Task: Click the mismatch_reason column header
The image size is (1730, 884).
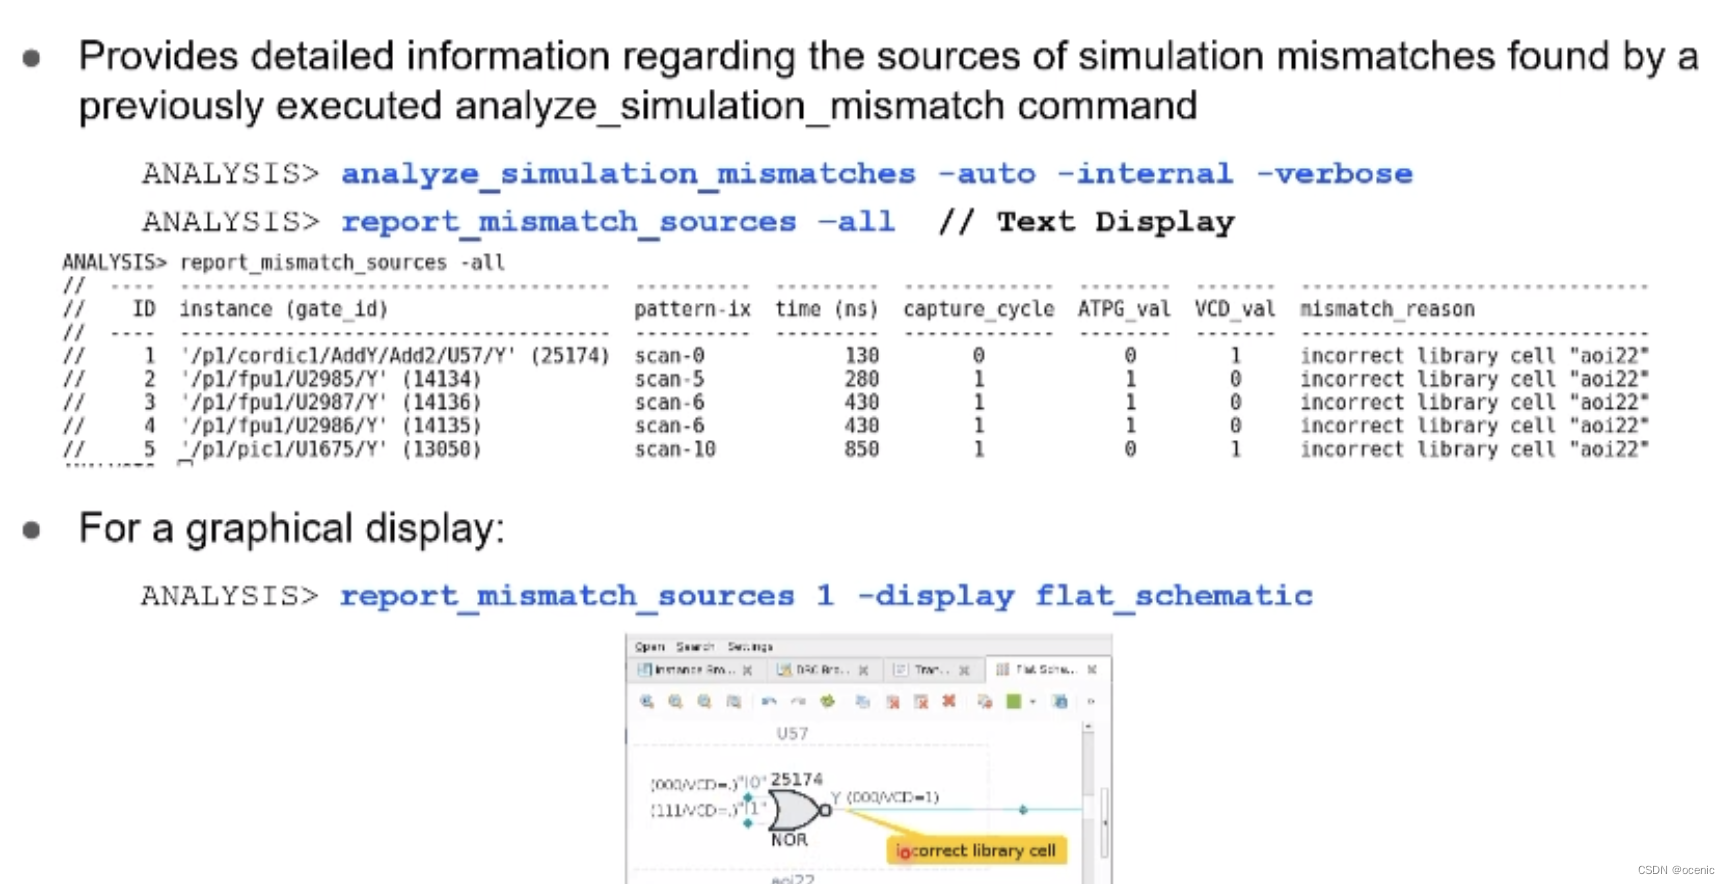Action: tap(1387, 309)
